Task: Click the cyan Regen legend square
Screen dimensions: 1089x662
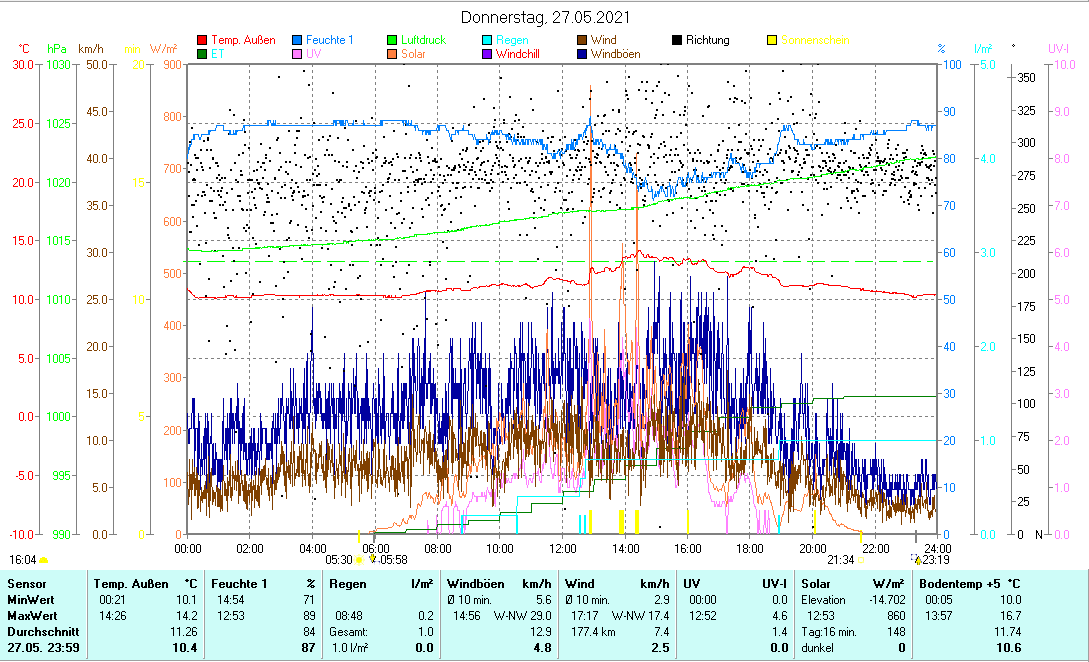Action: [487, 40]
